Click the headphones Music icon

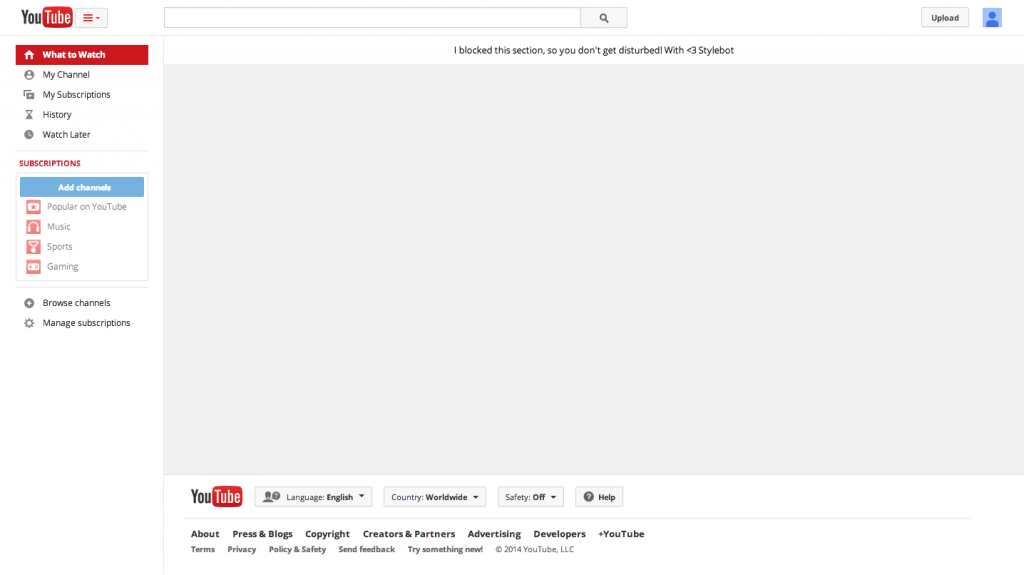(x=33, y=227)
